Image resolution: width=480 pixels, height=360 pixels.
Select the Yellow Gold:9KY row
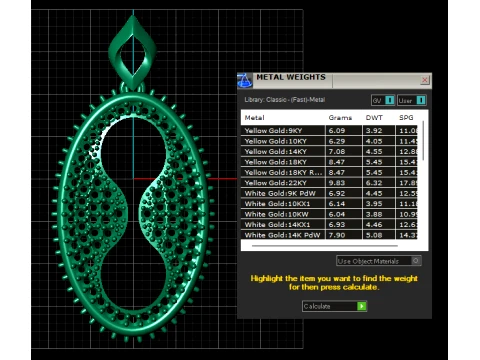click(x=329, y=130)
